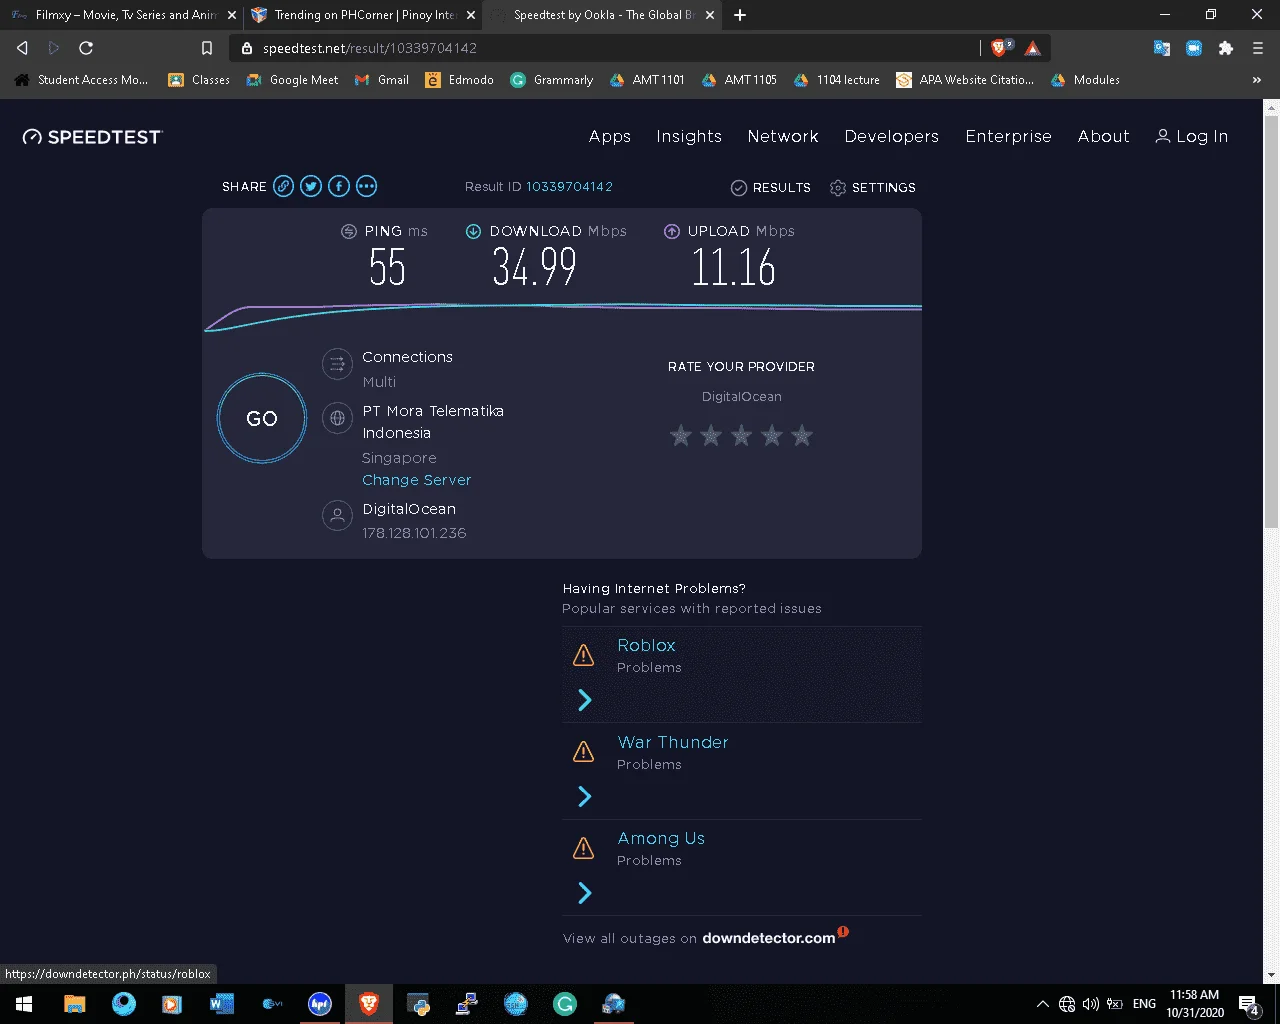Open the Log In page

(1192, 136)
